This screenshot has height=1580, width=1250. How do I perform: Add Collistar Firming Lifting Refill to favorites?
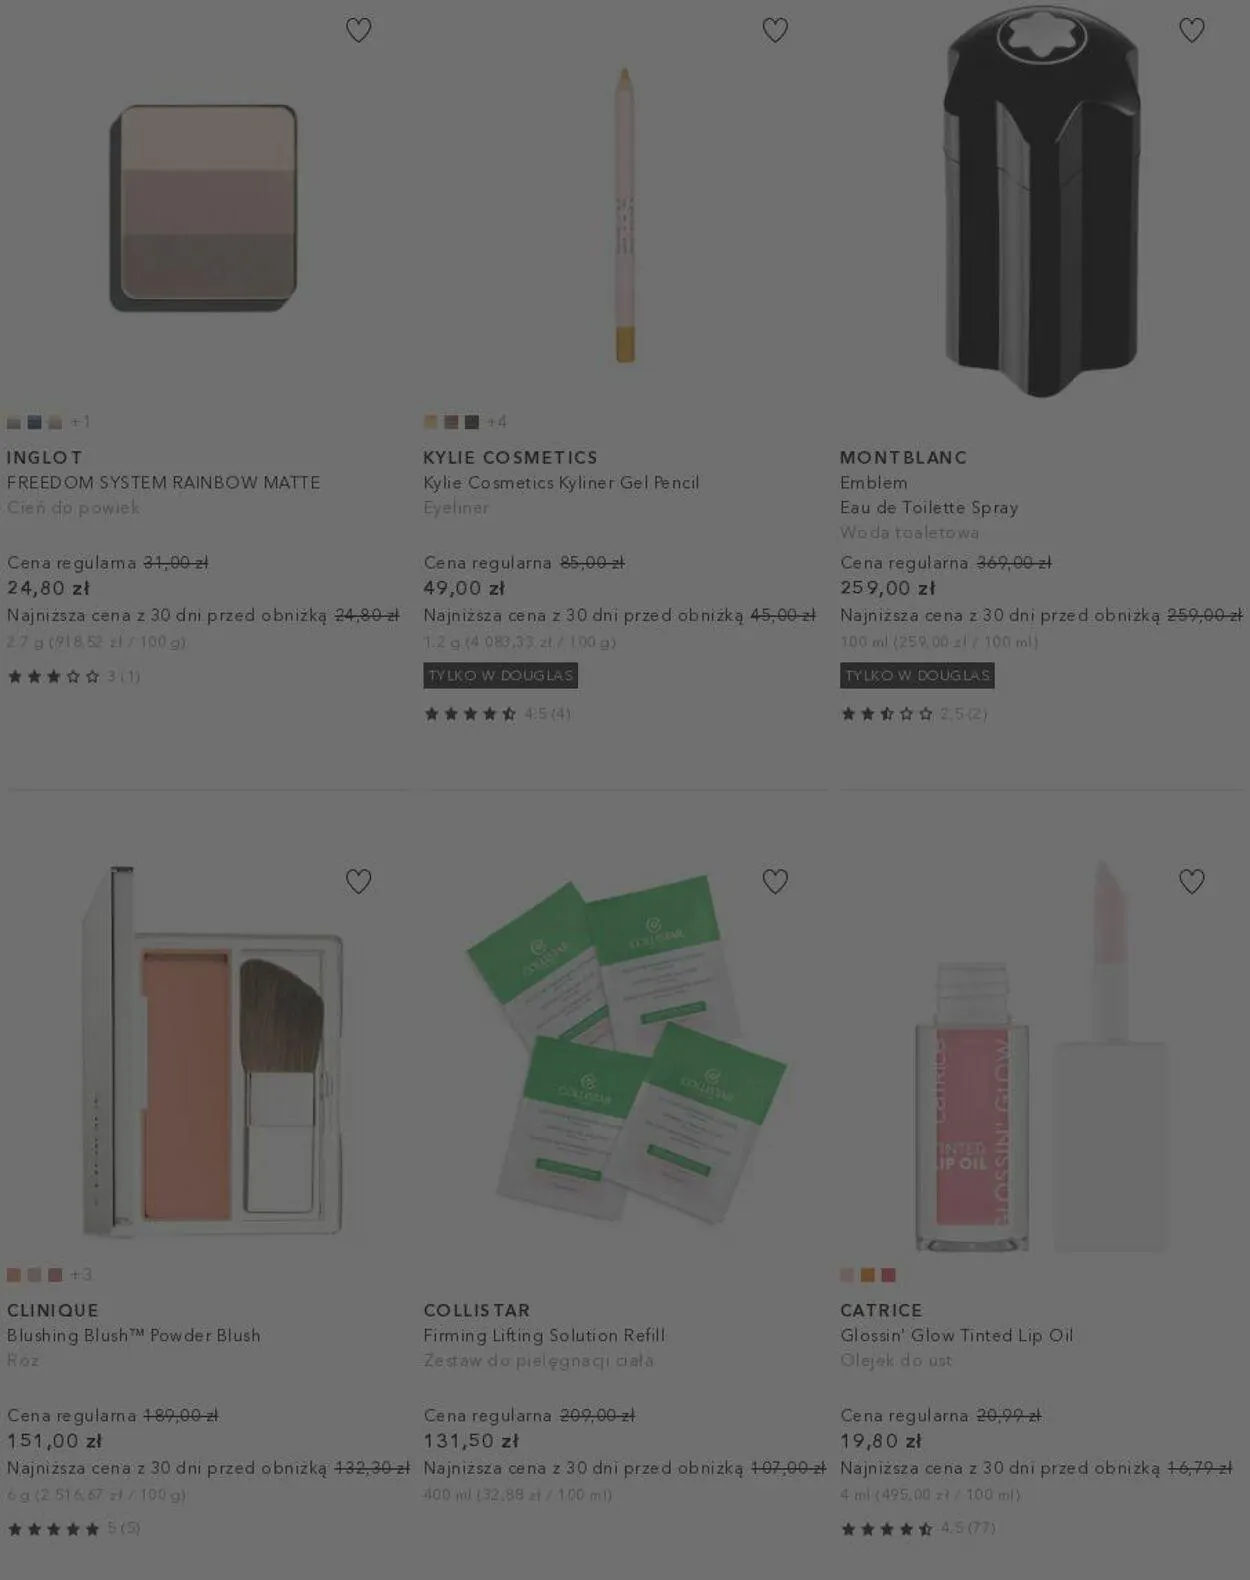tap(775, 882)
